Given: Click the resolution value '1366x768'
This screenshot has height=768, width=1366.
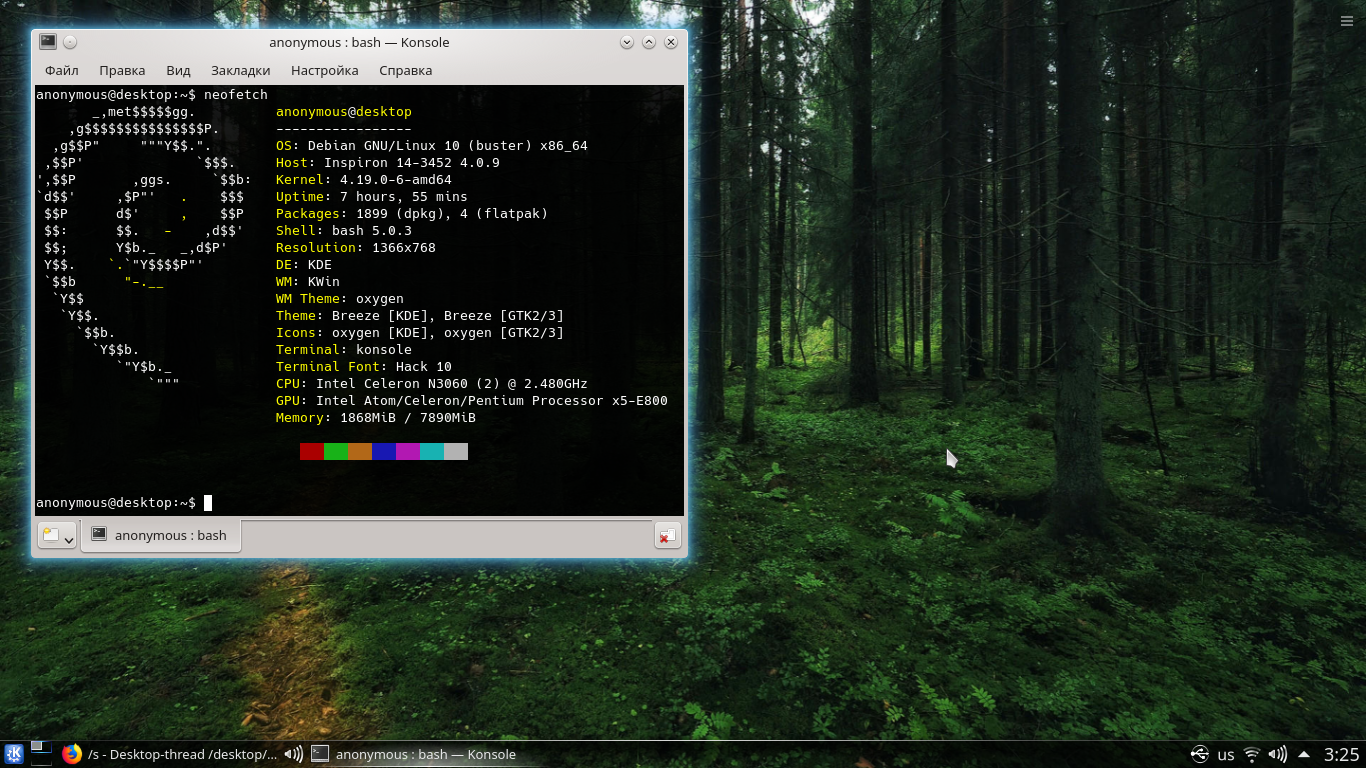Looking at the screenshot, I should pos(404,247).
